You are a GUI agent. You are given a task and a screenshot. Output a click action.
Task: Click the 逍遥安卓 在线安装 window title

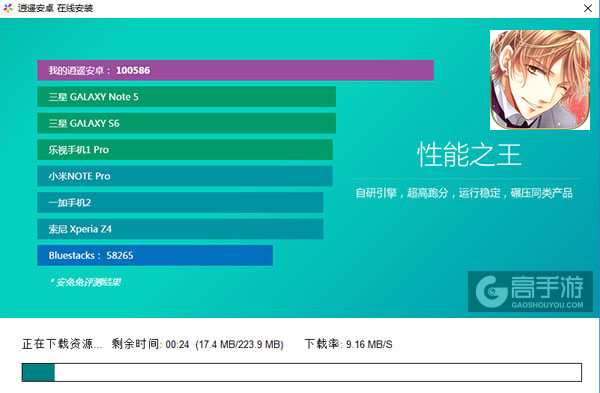pos(55,8)
